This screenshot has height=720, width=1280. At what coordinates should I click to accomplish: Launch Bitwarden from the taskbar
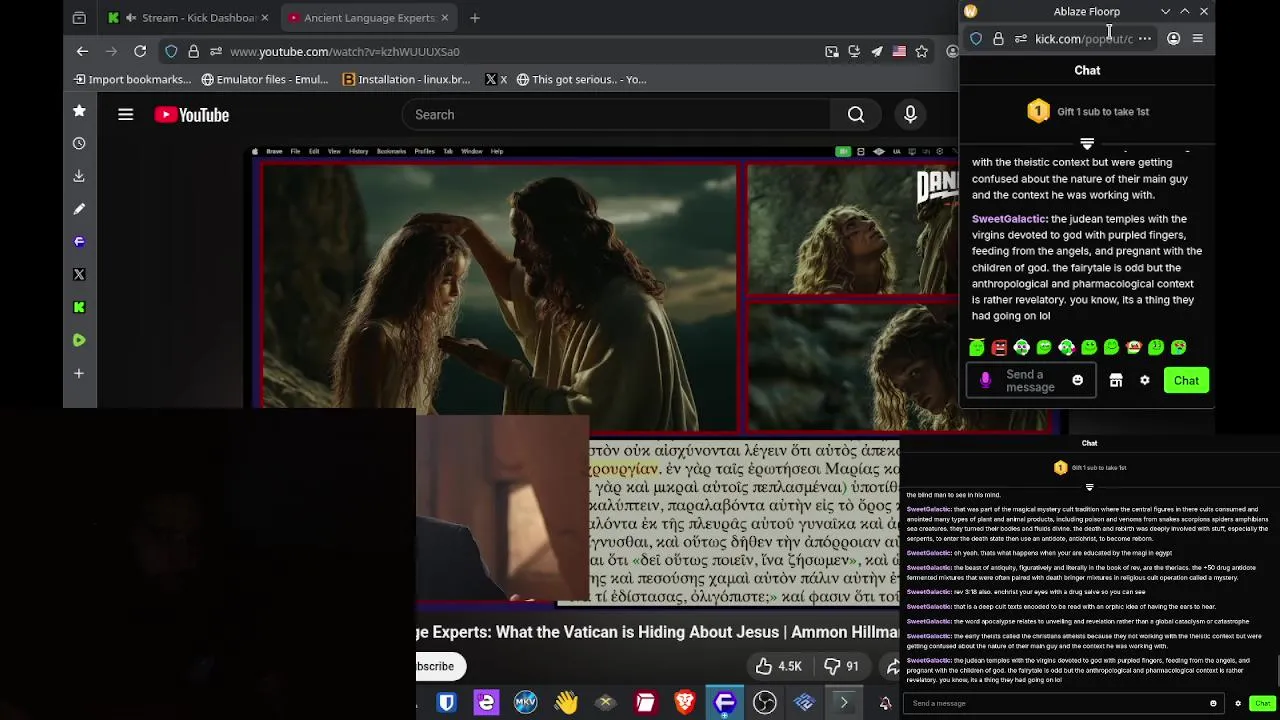tap(446, 703)
